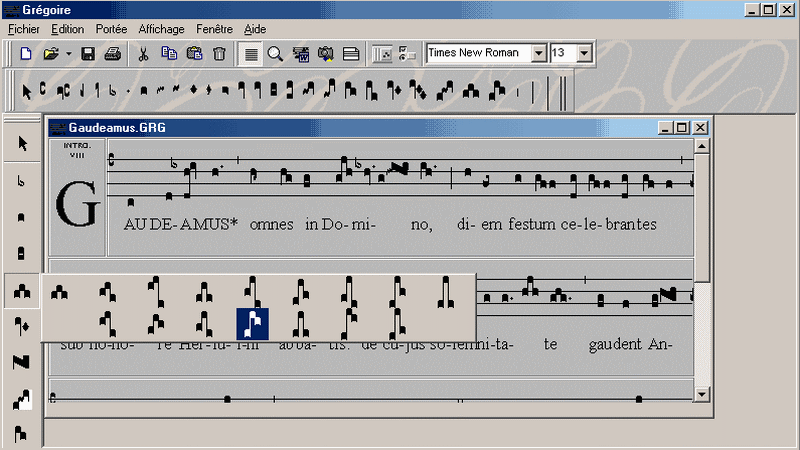
Task: Export to Word using the W icon
Action: [301, 54]
